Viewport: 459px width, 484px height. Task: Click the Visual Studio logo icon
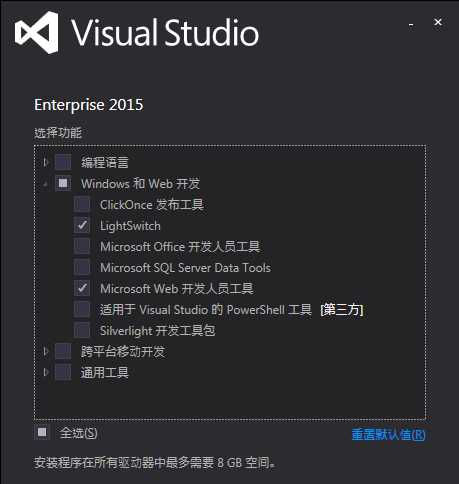point(37,33)
